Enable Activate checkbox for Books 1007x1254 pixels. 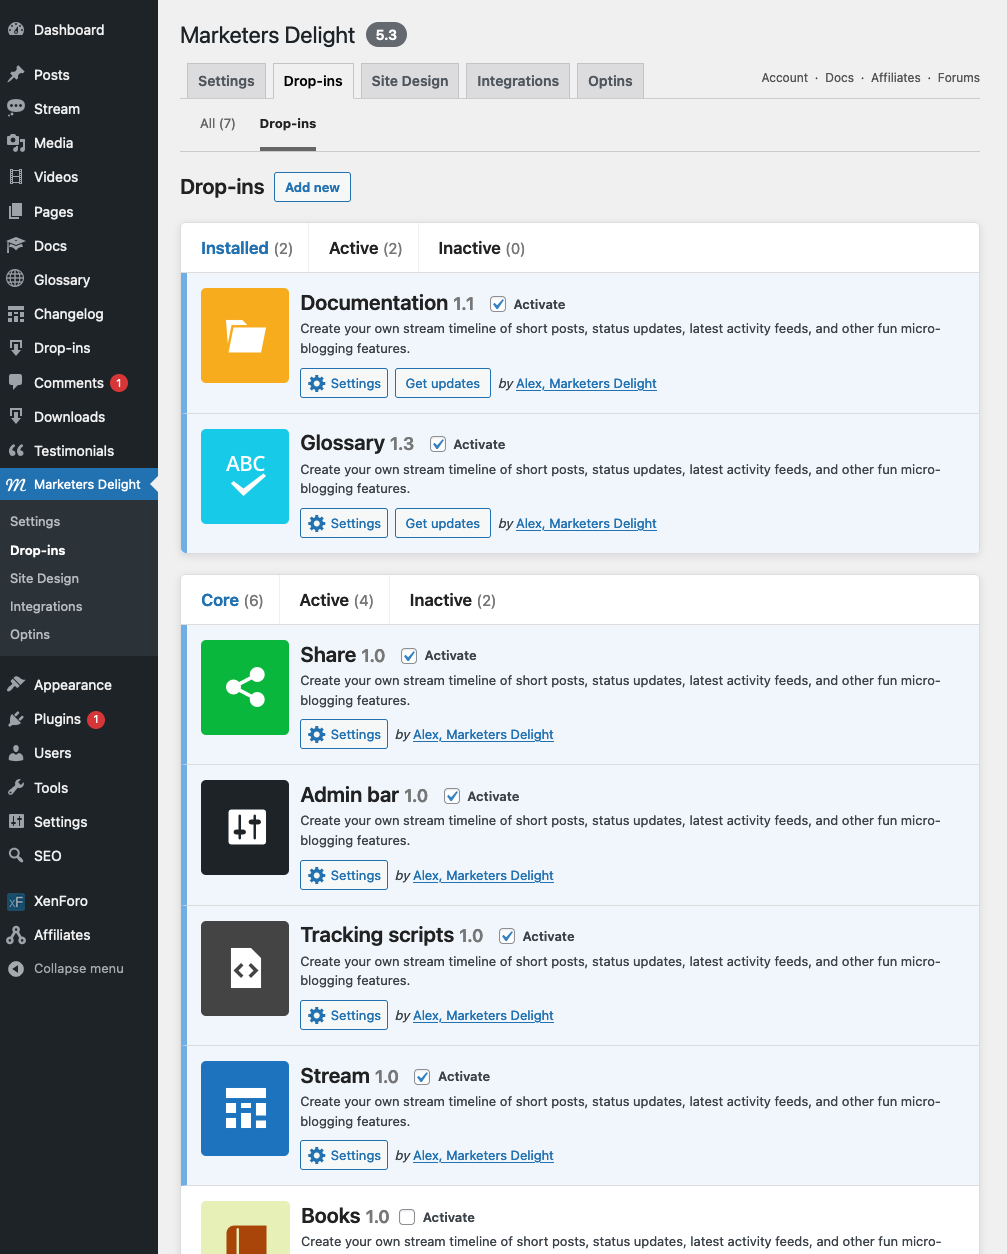pos(407,1217)
